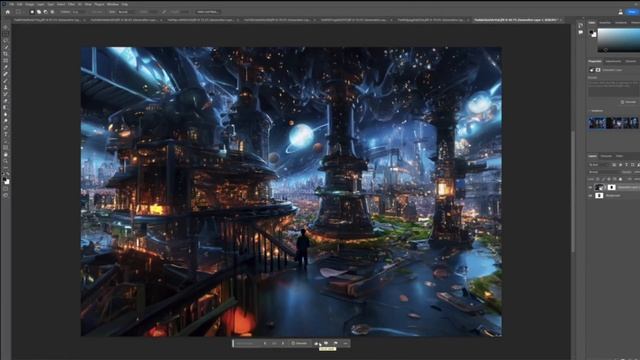
Task: Swap foreground and background colors
Action: click(8, 175)
